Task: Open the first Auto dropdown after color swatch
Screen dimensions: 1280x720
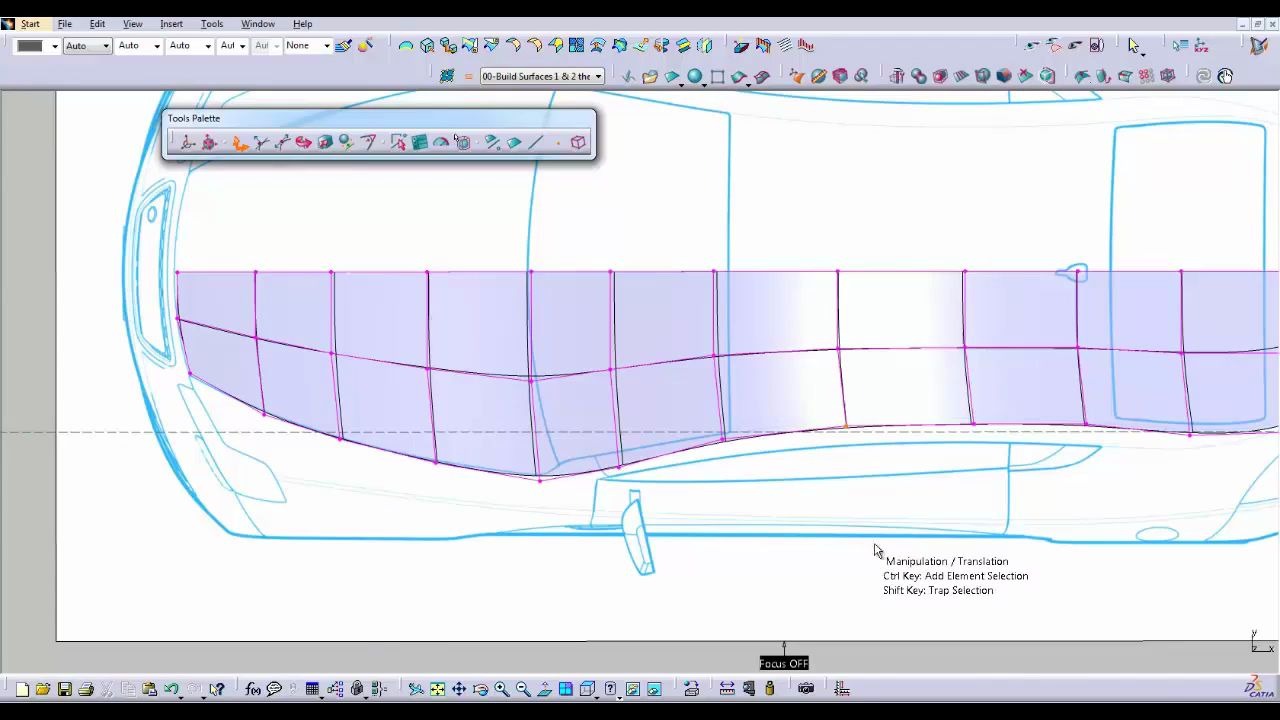Action: point(87,46)
